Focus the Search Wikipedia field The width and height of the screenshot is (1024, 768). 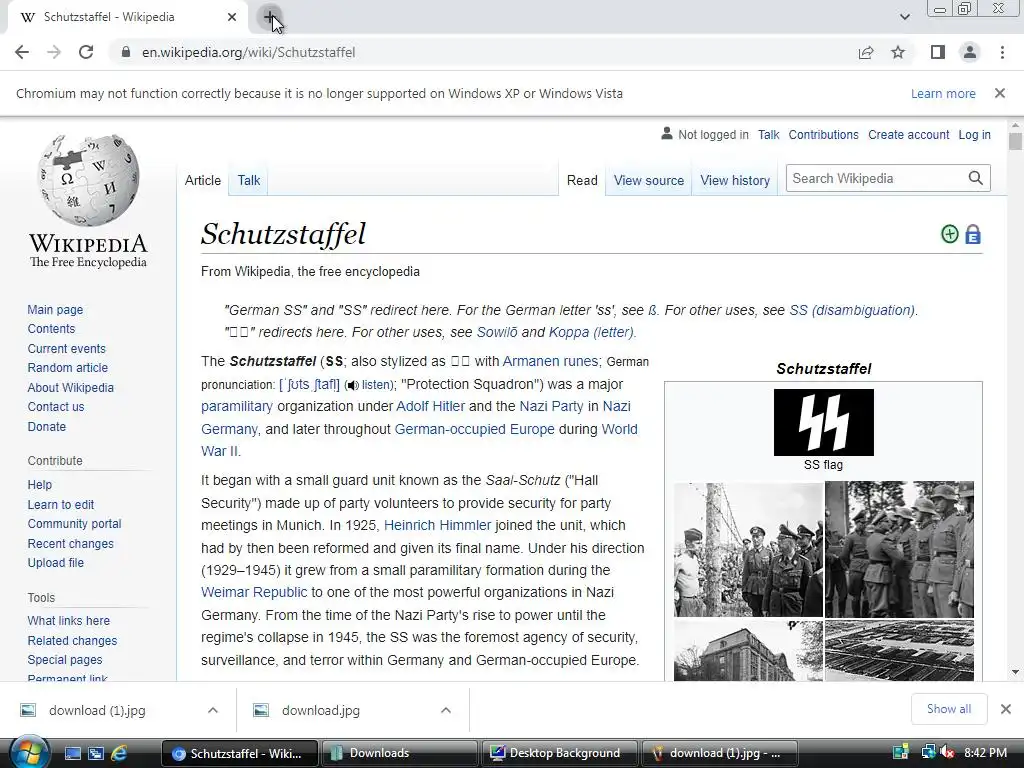tap(875, 178)
